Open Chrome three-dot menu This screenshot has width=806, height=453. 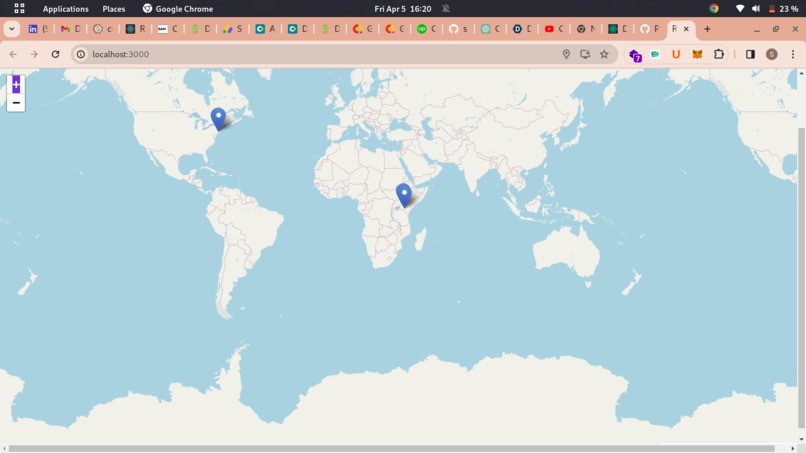[x=793, y=54]
